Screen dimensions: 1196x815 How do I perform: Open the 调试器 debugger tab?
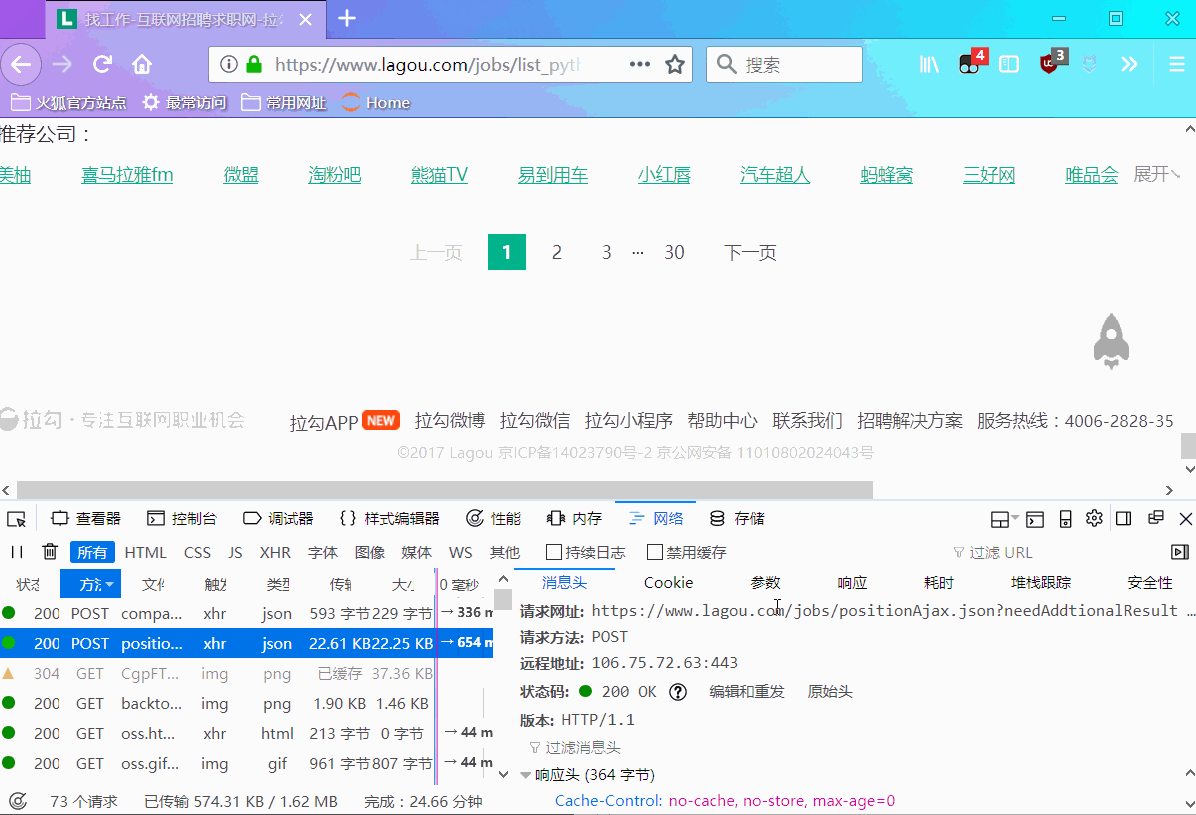(x=278, y=519)
